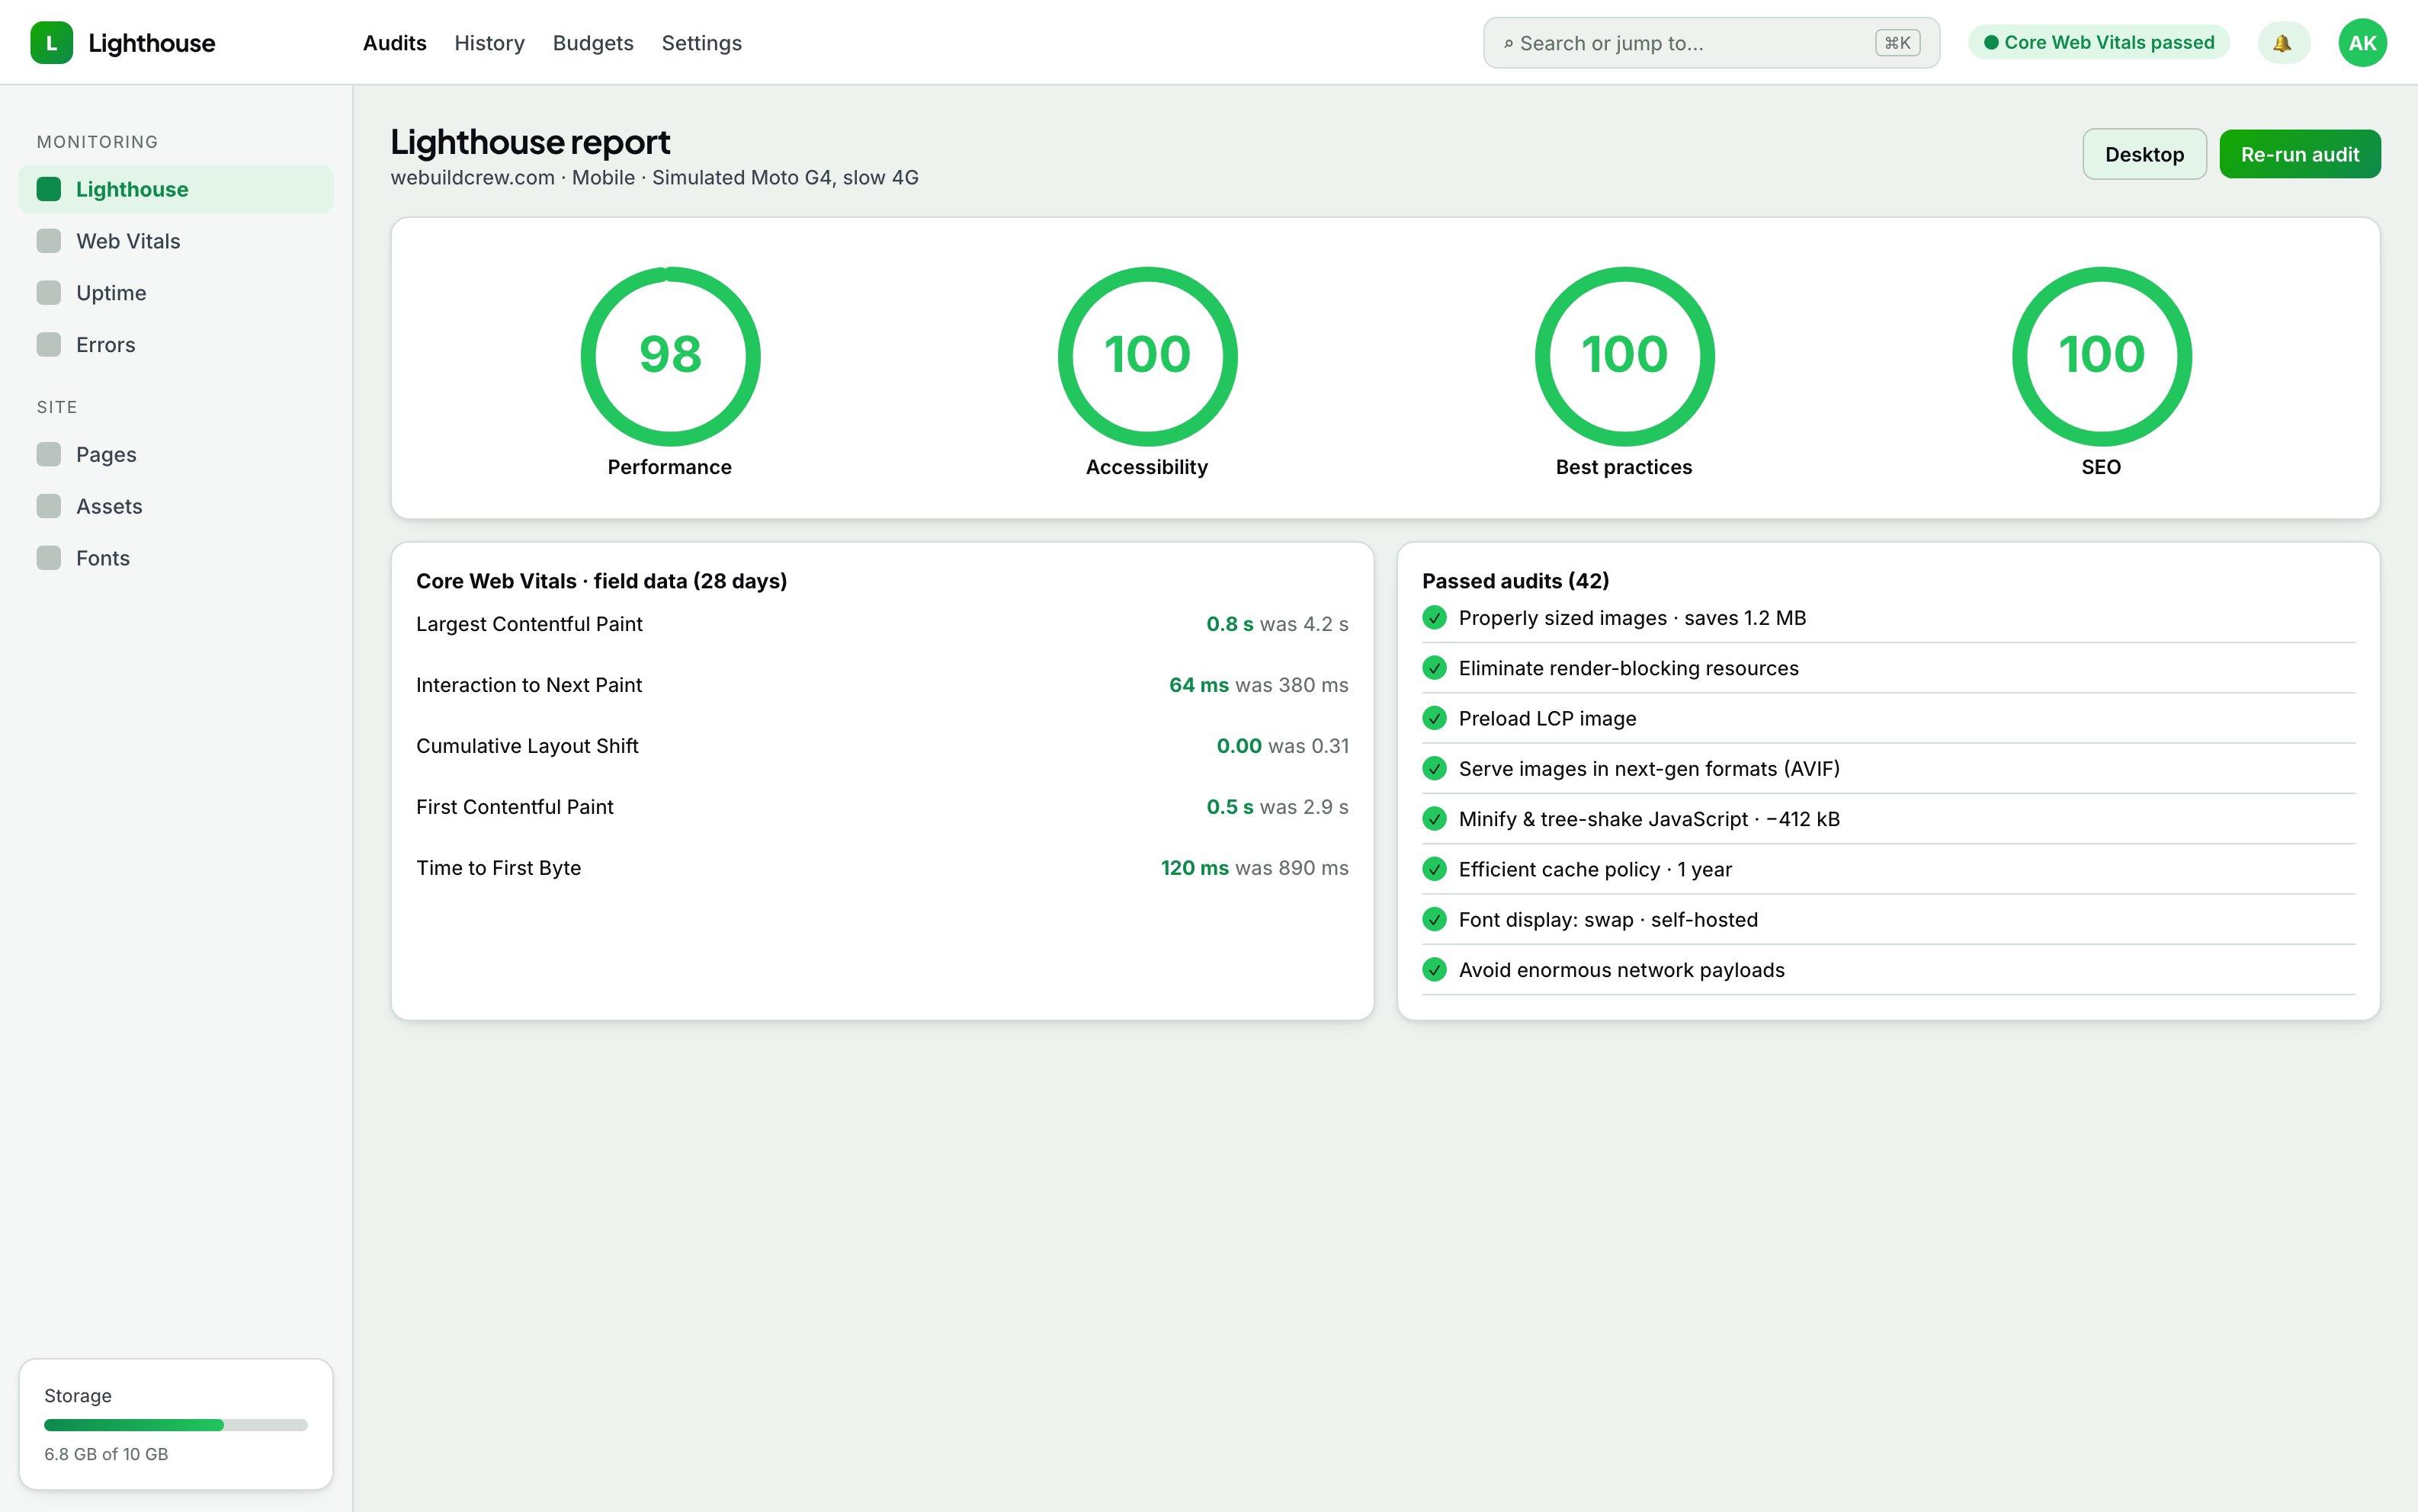2418x1512 pixels.
Task: Switch report to Desktop
Action: 2144,154
